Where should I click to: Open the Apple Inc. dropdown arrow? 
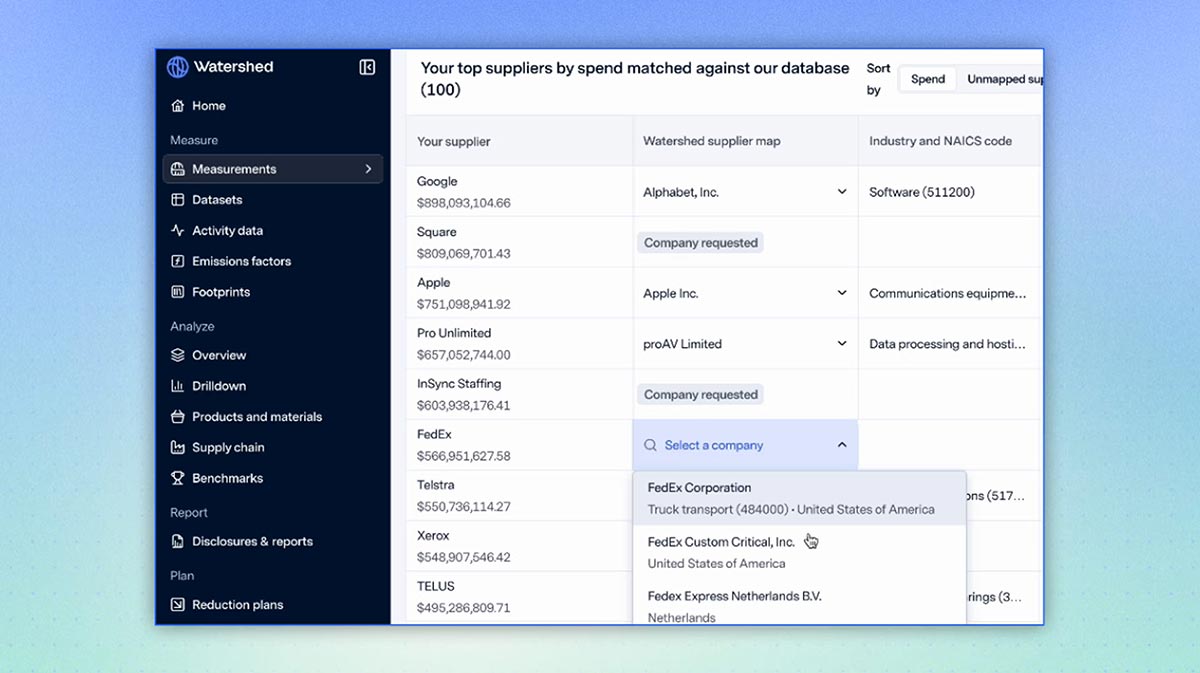[842, 293]
